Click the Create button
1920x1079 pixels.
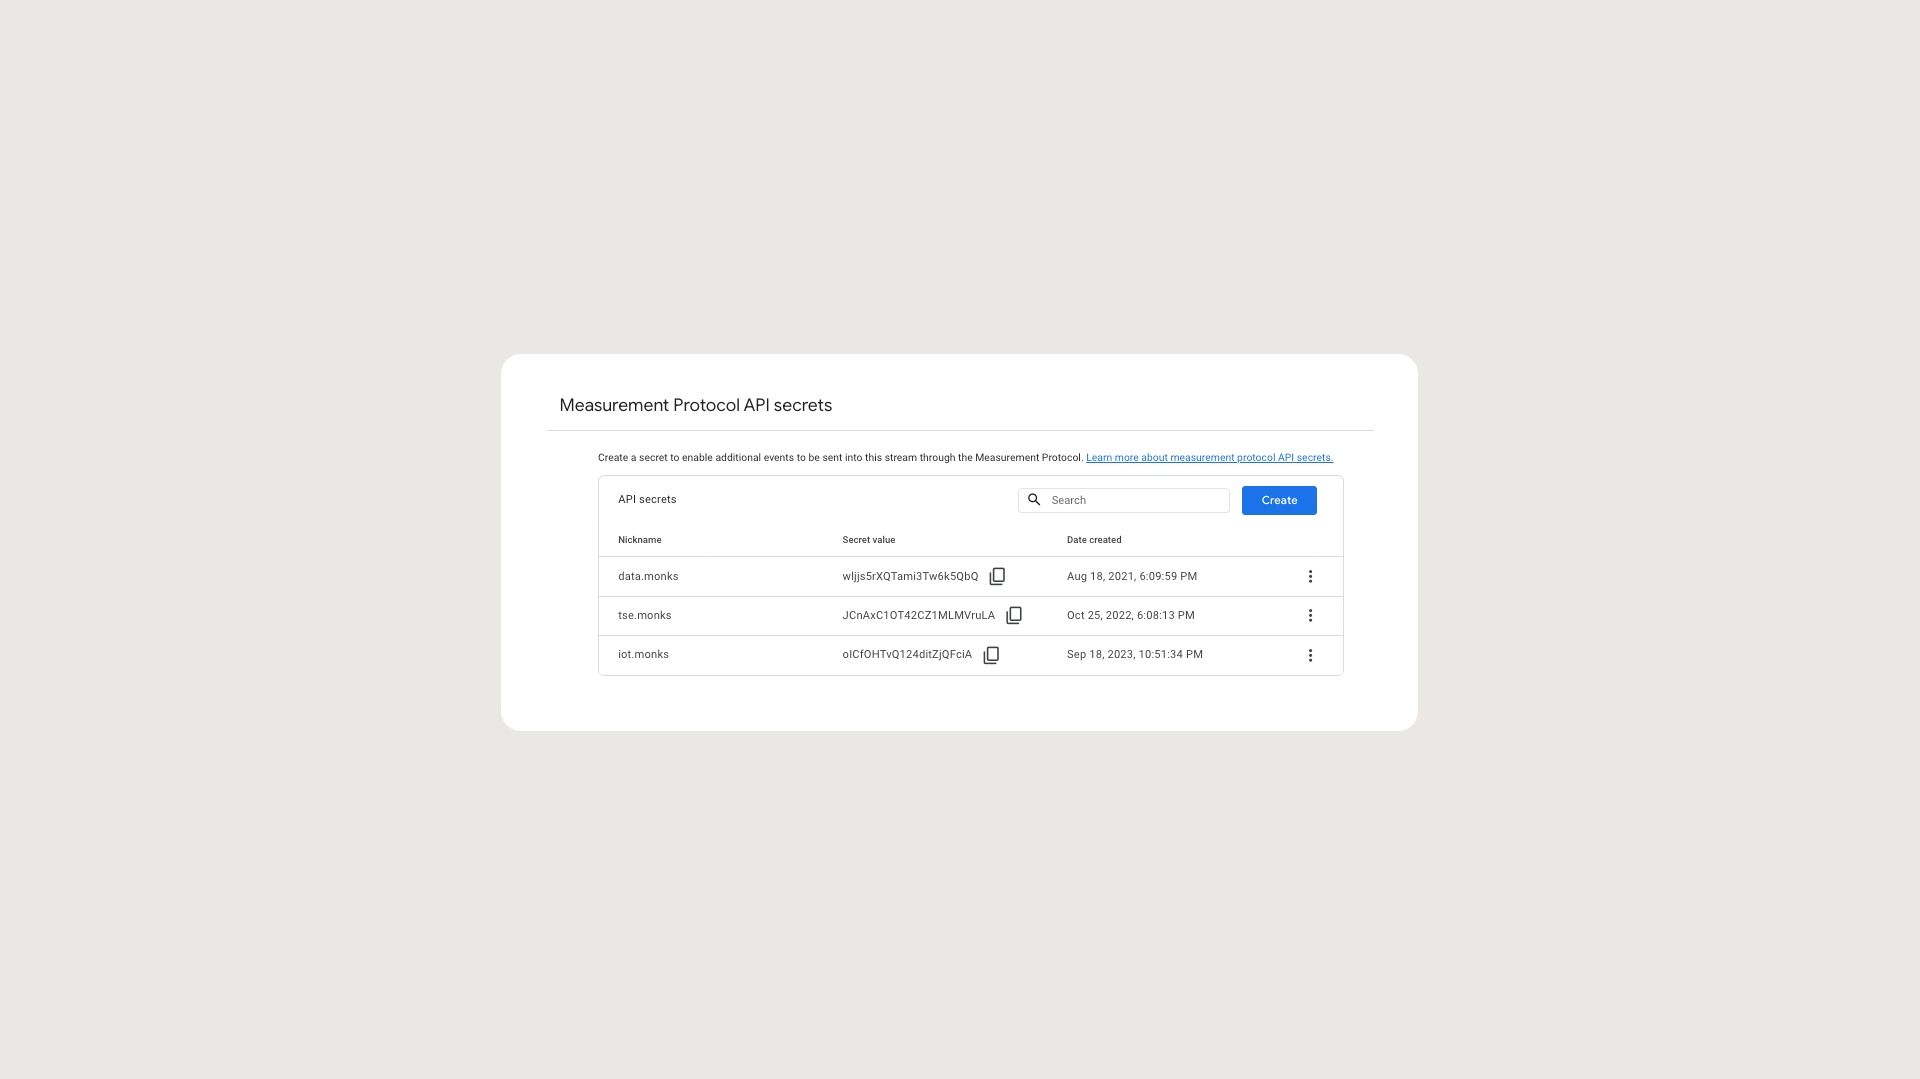pyautogui.click(x=1279, y=500)
